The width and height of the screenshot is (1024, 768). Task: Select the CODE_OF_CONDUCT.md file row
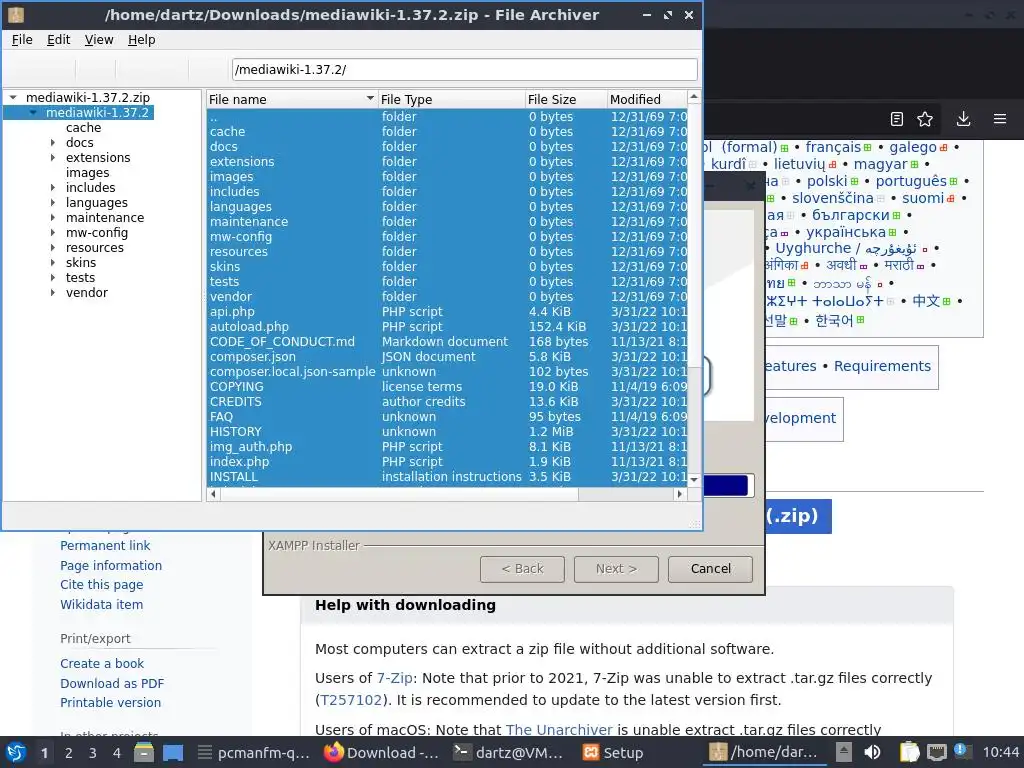click(447, 342)
